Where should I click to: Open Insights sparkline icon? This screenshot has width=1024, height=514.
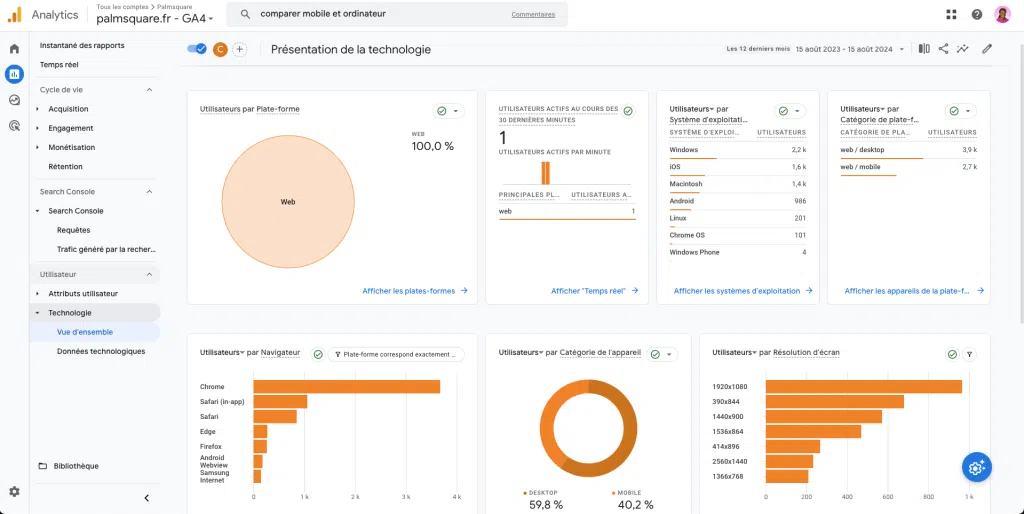tap(963, 48)
